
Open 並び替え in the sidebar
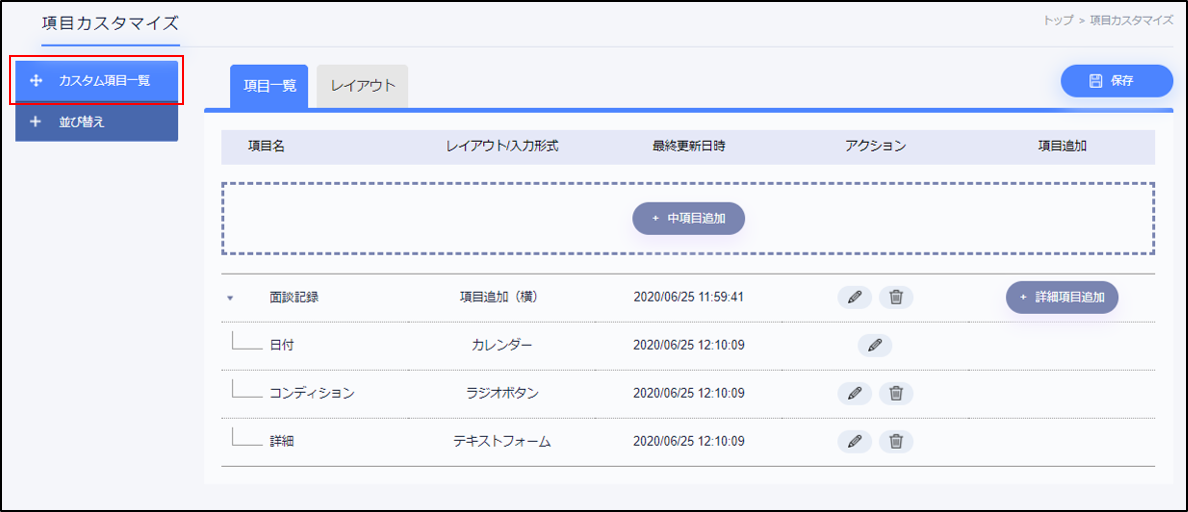click(x=97, y=122)
